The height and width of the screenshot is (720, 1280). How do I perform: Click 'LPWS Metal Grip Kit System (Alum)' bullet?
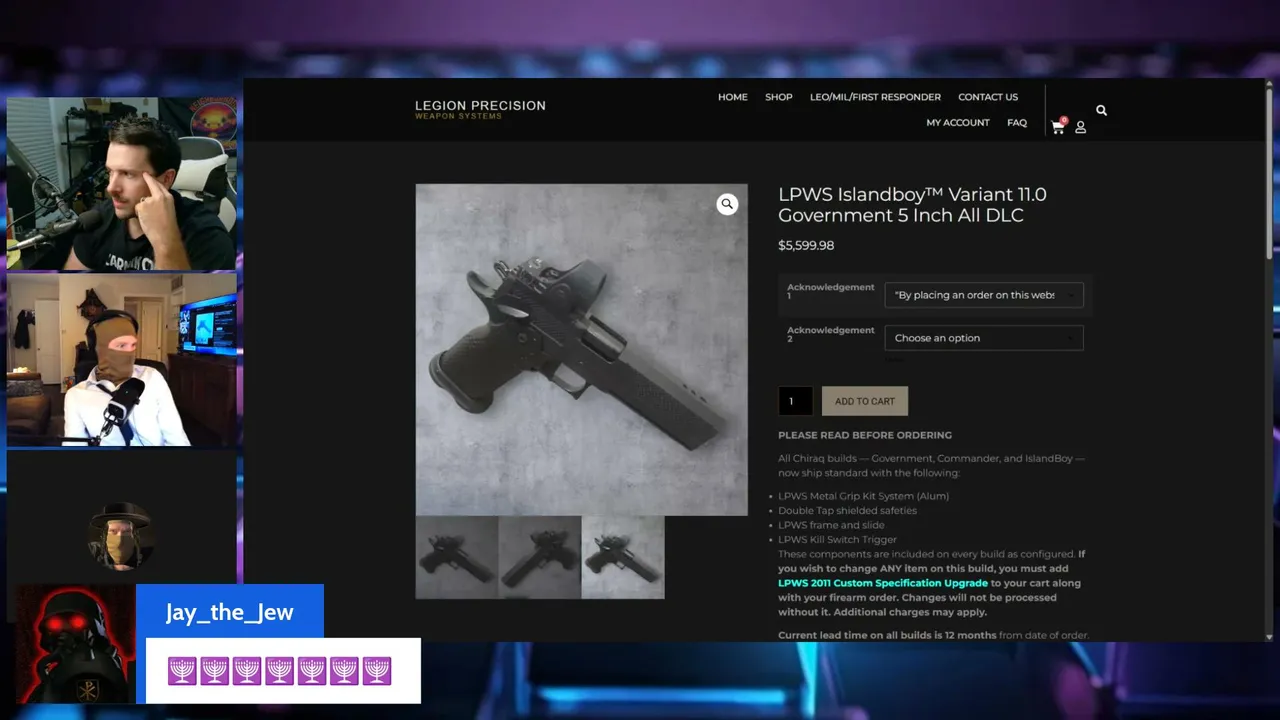[864, 496]
